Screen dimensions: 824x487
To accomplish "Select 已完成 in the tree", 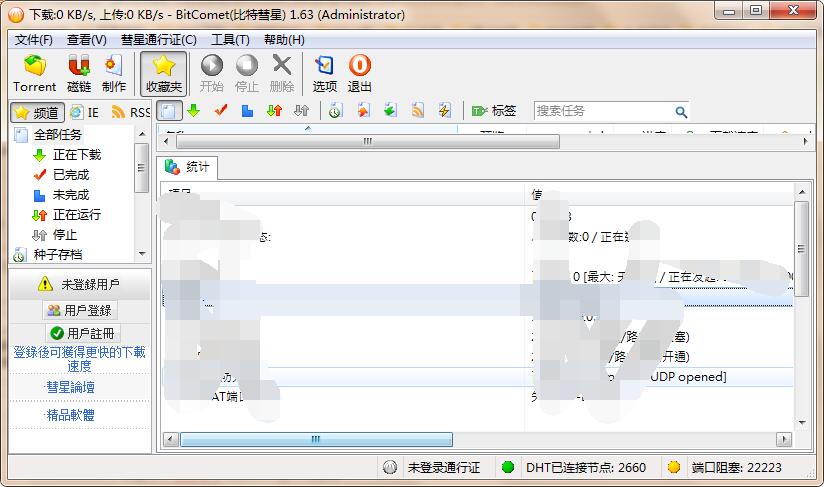I will [71, 175].
